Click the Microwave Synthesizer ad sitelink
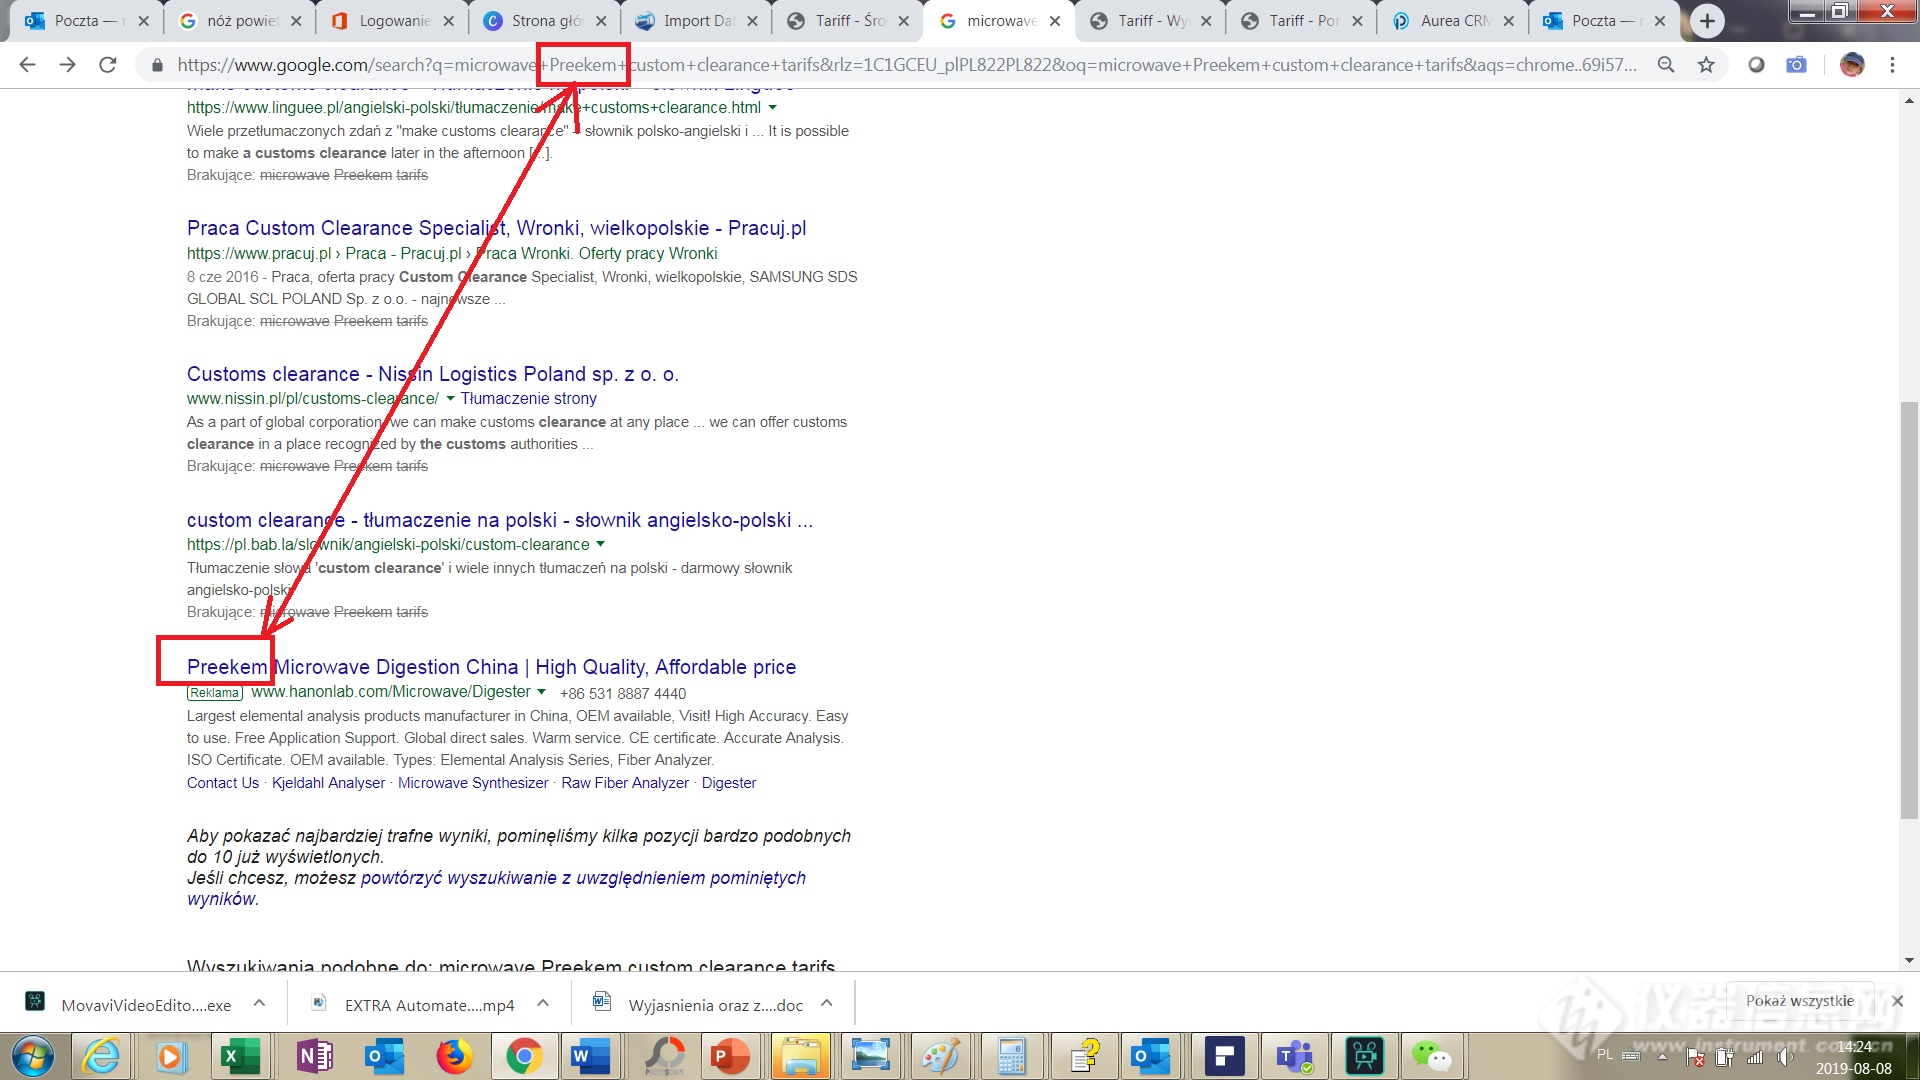Viewport: 1920px width, 1080px height. coord(473,783)
